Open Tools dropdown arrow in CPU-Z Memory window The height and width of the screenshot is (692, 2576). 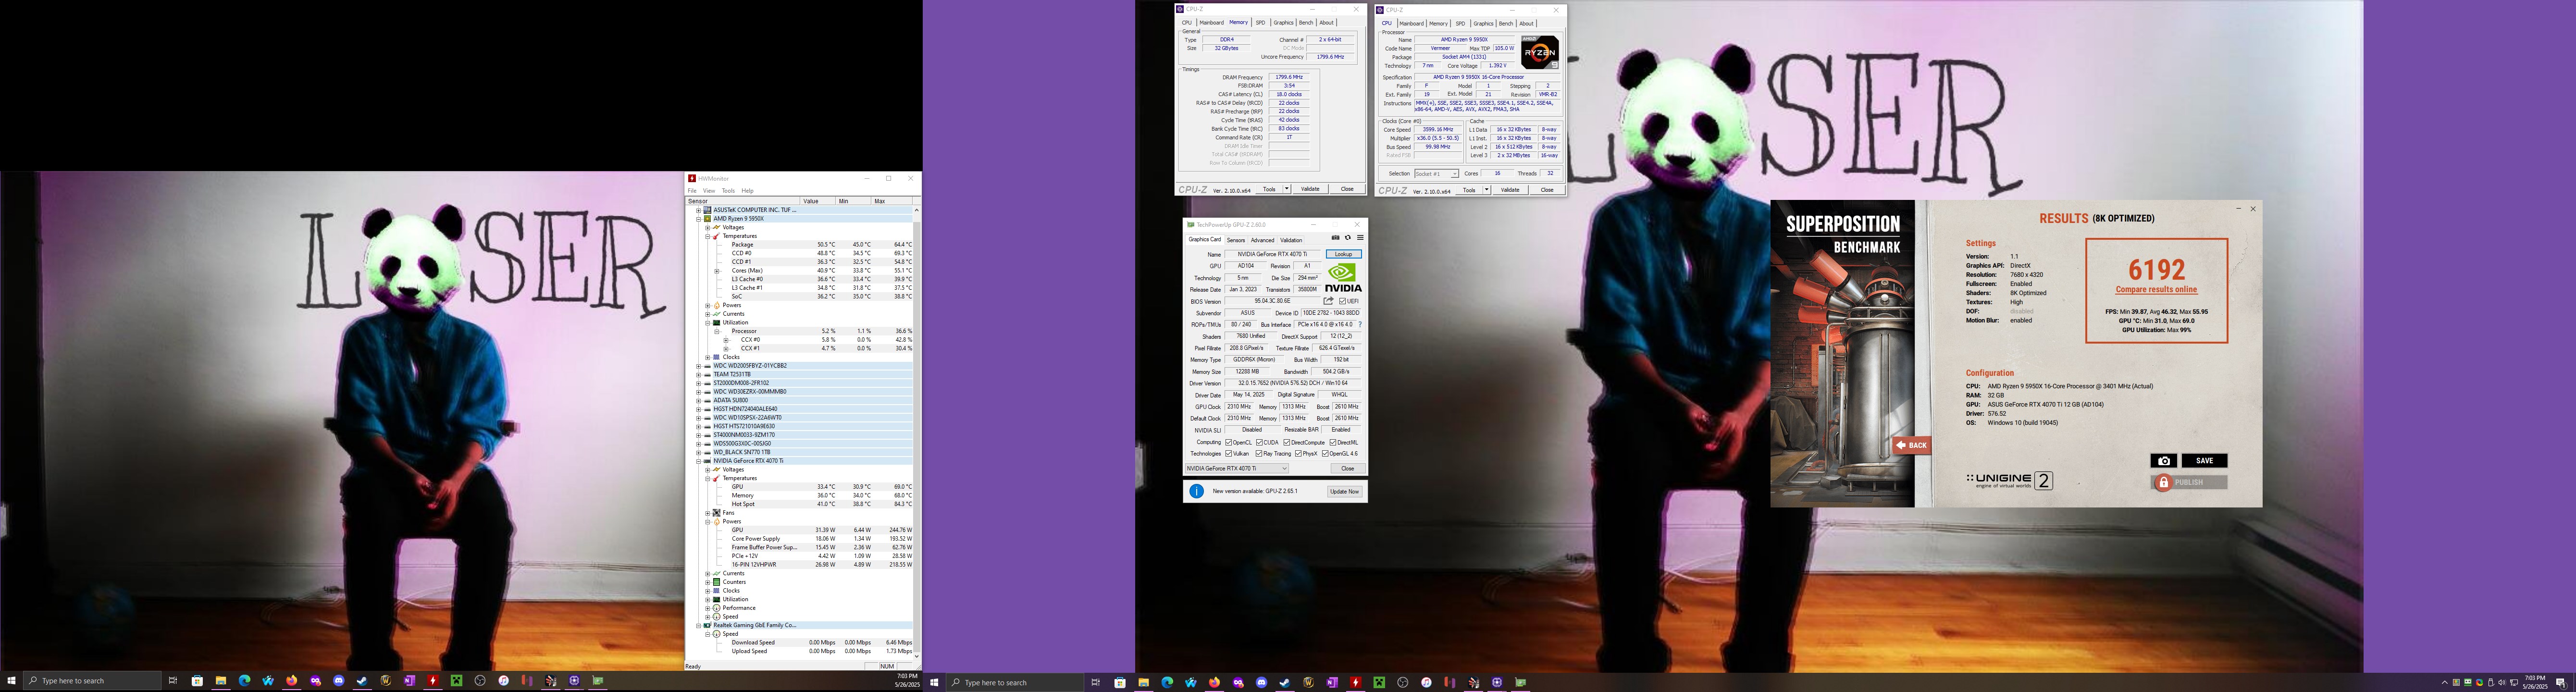(1287, 189)
